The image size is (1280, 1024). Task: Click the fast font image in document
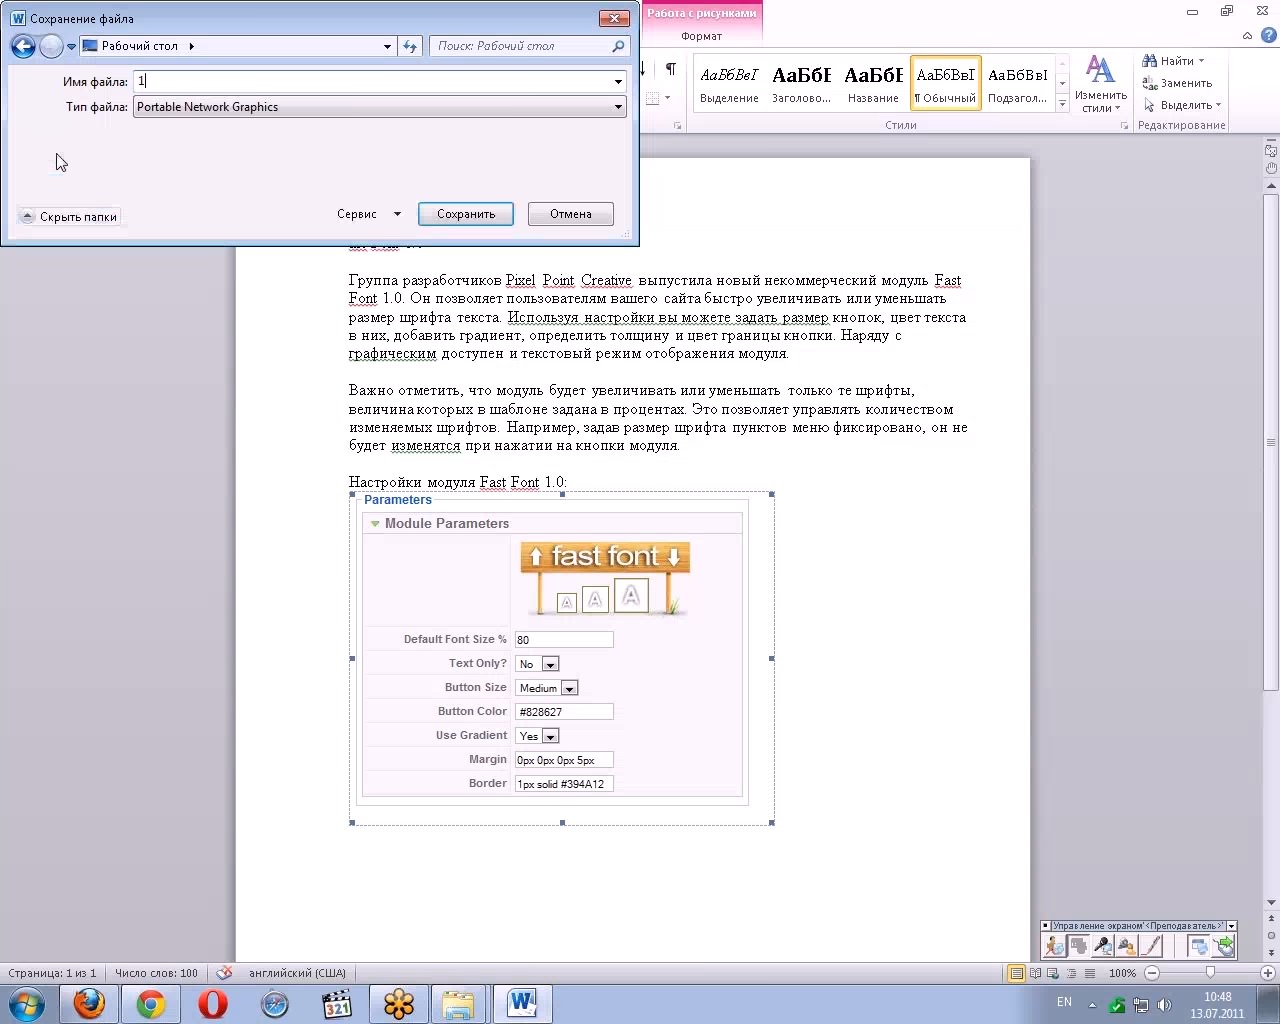click(x=605, y=579)
